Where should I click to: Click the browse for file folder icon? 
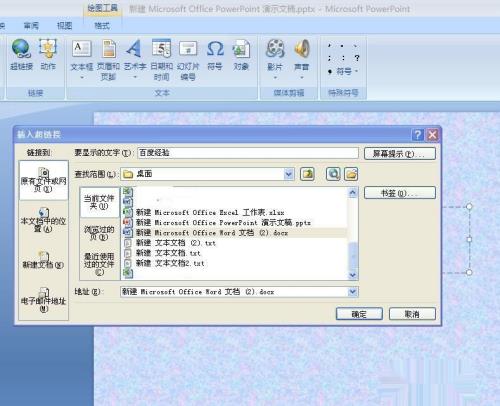[351, 174]
